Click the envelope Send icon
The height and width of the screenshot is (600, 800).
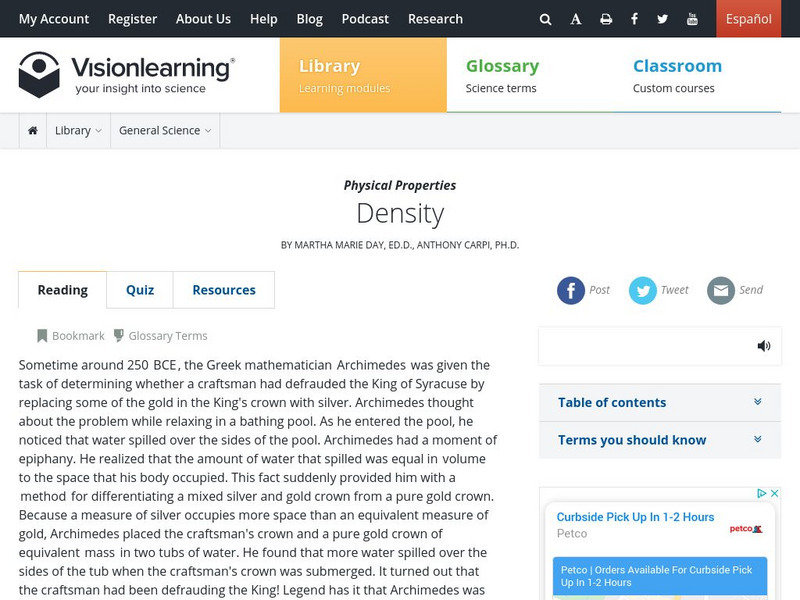point(721,290)
